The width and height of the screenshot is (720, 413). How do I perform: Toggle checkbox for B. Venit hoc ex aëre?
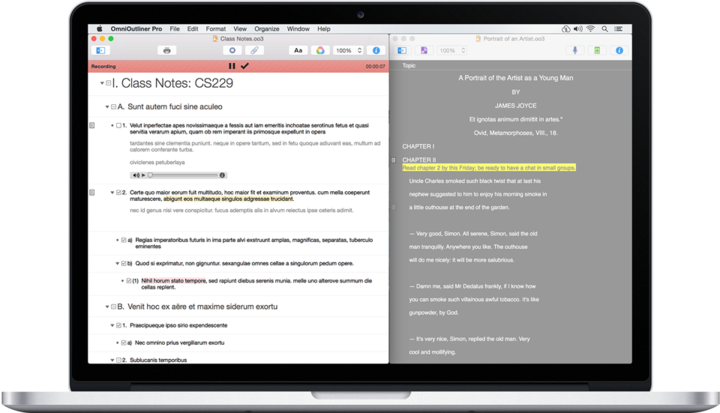(x=113, y=307)
